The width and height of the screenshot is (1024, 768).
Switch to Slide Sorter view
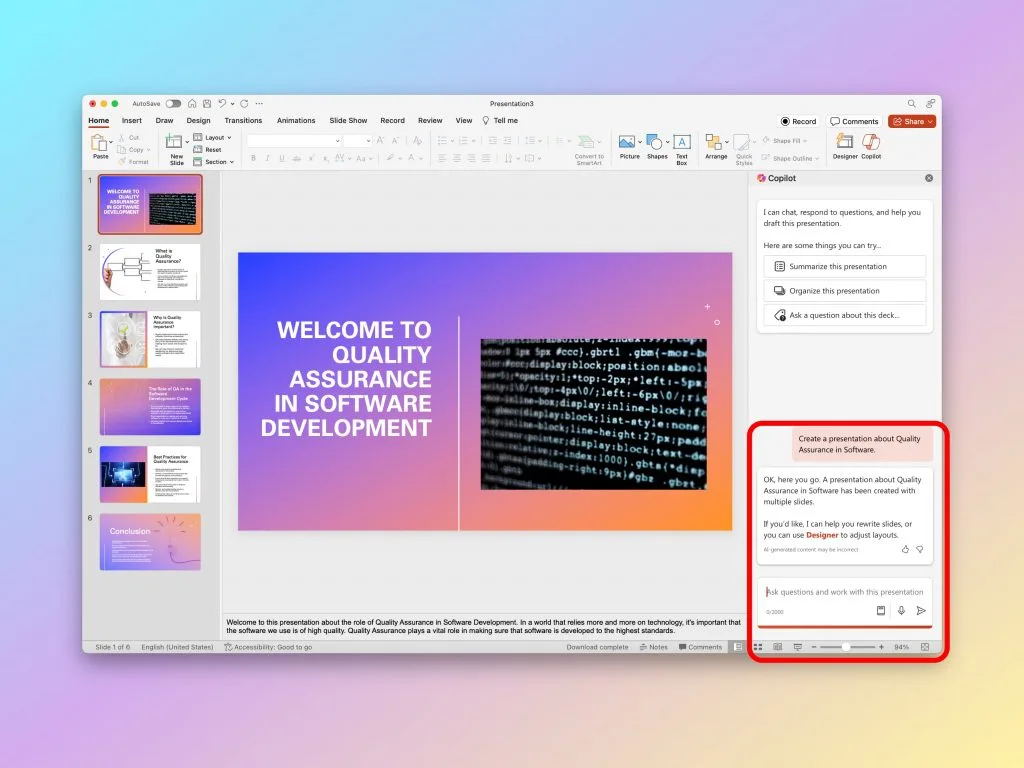point(758,647)
